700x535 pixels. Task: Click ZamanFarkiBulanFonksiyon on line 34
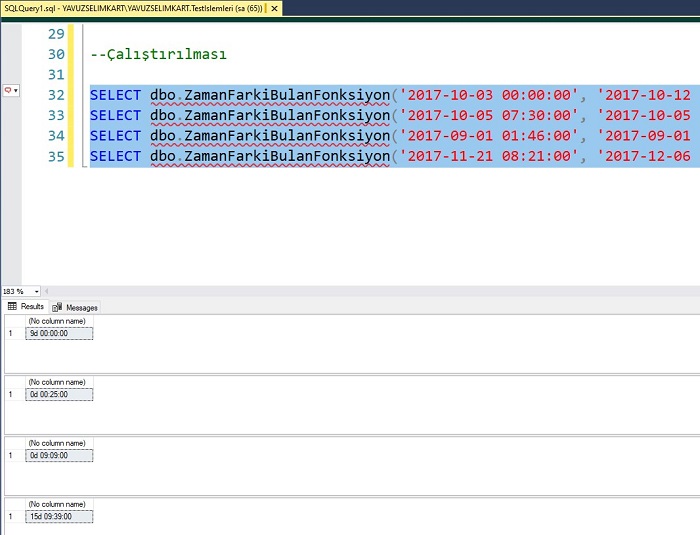[x=287, y=136]
